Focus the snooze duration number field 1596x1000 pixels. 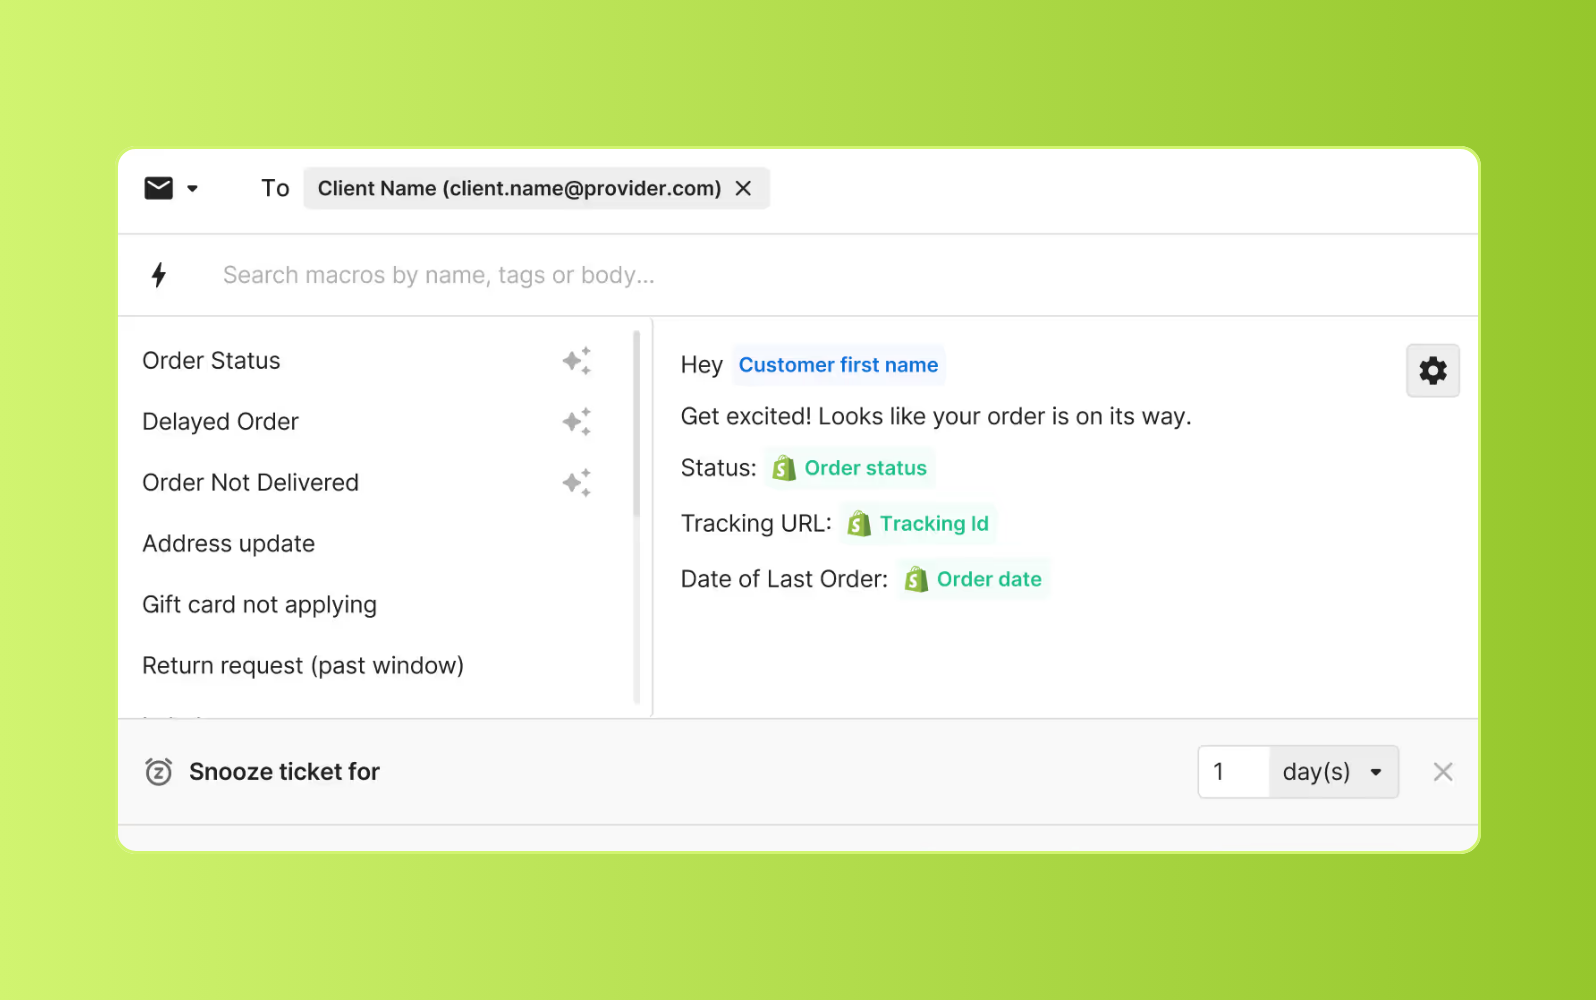point(1234,771)
